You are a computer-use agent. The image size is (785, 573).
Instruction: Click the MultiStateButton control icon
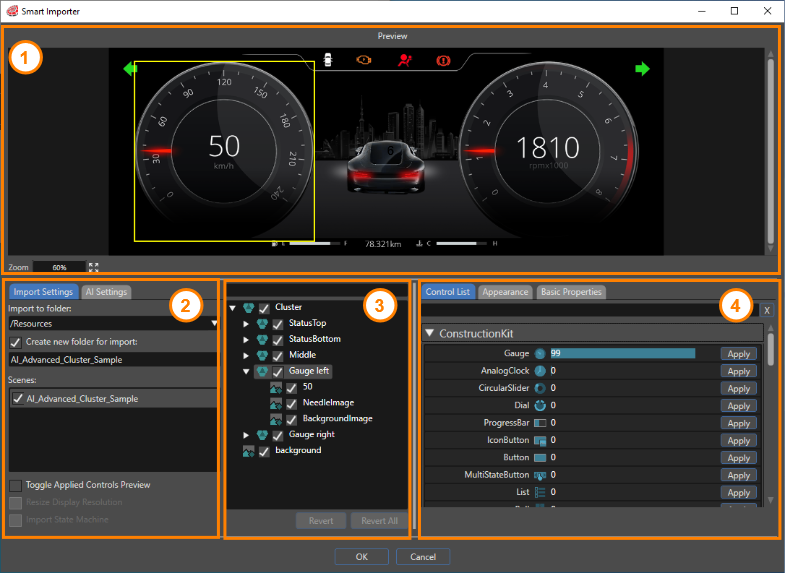540,475
